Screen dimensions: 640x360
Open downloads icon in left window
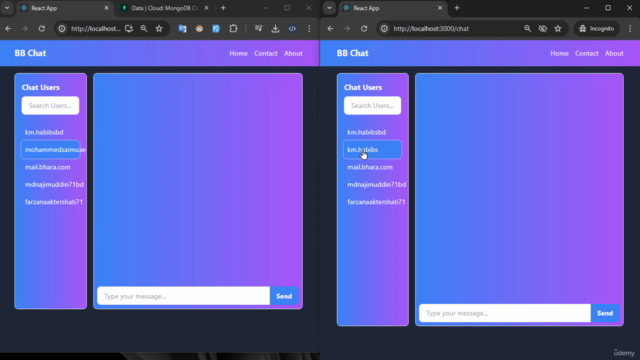click(276, 29)
